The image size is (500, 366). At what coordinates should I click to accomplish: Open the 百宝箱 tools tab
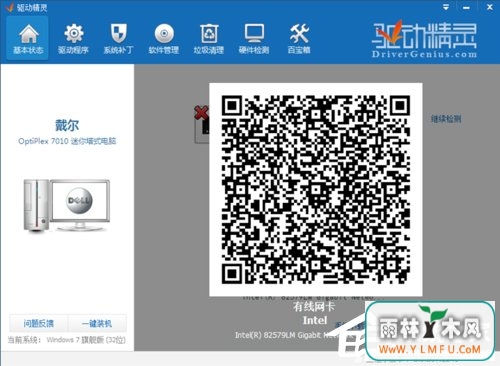[299, 39]
